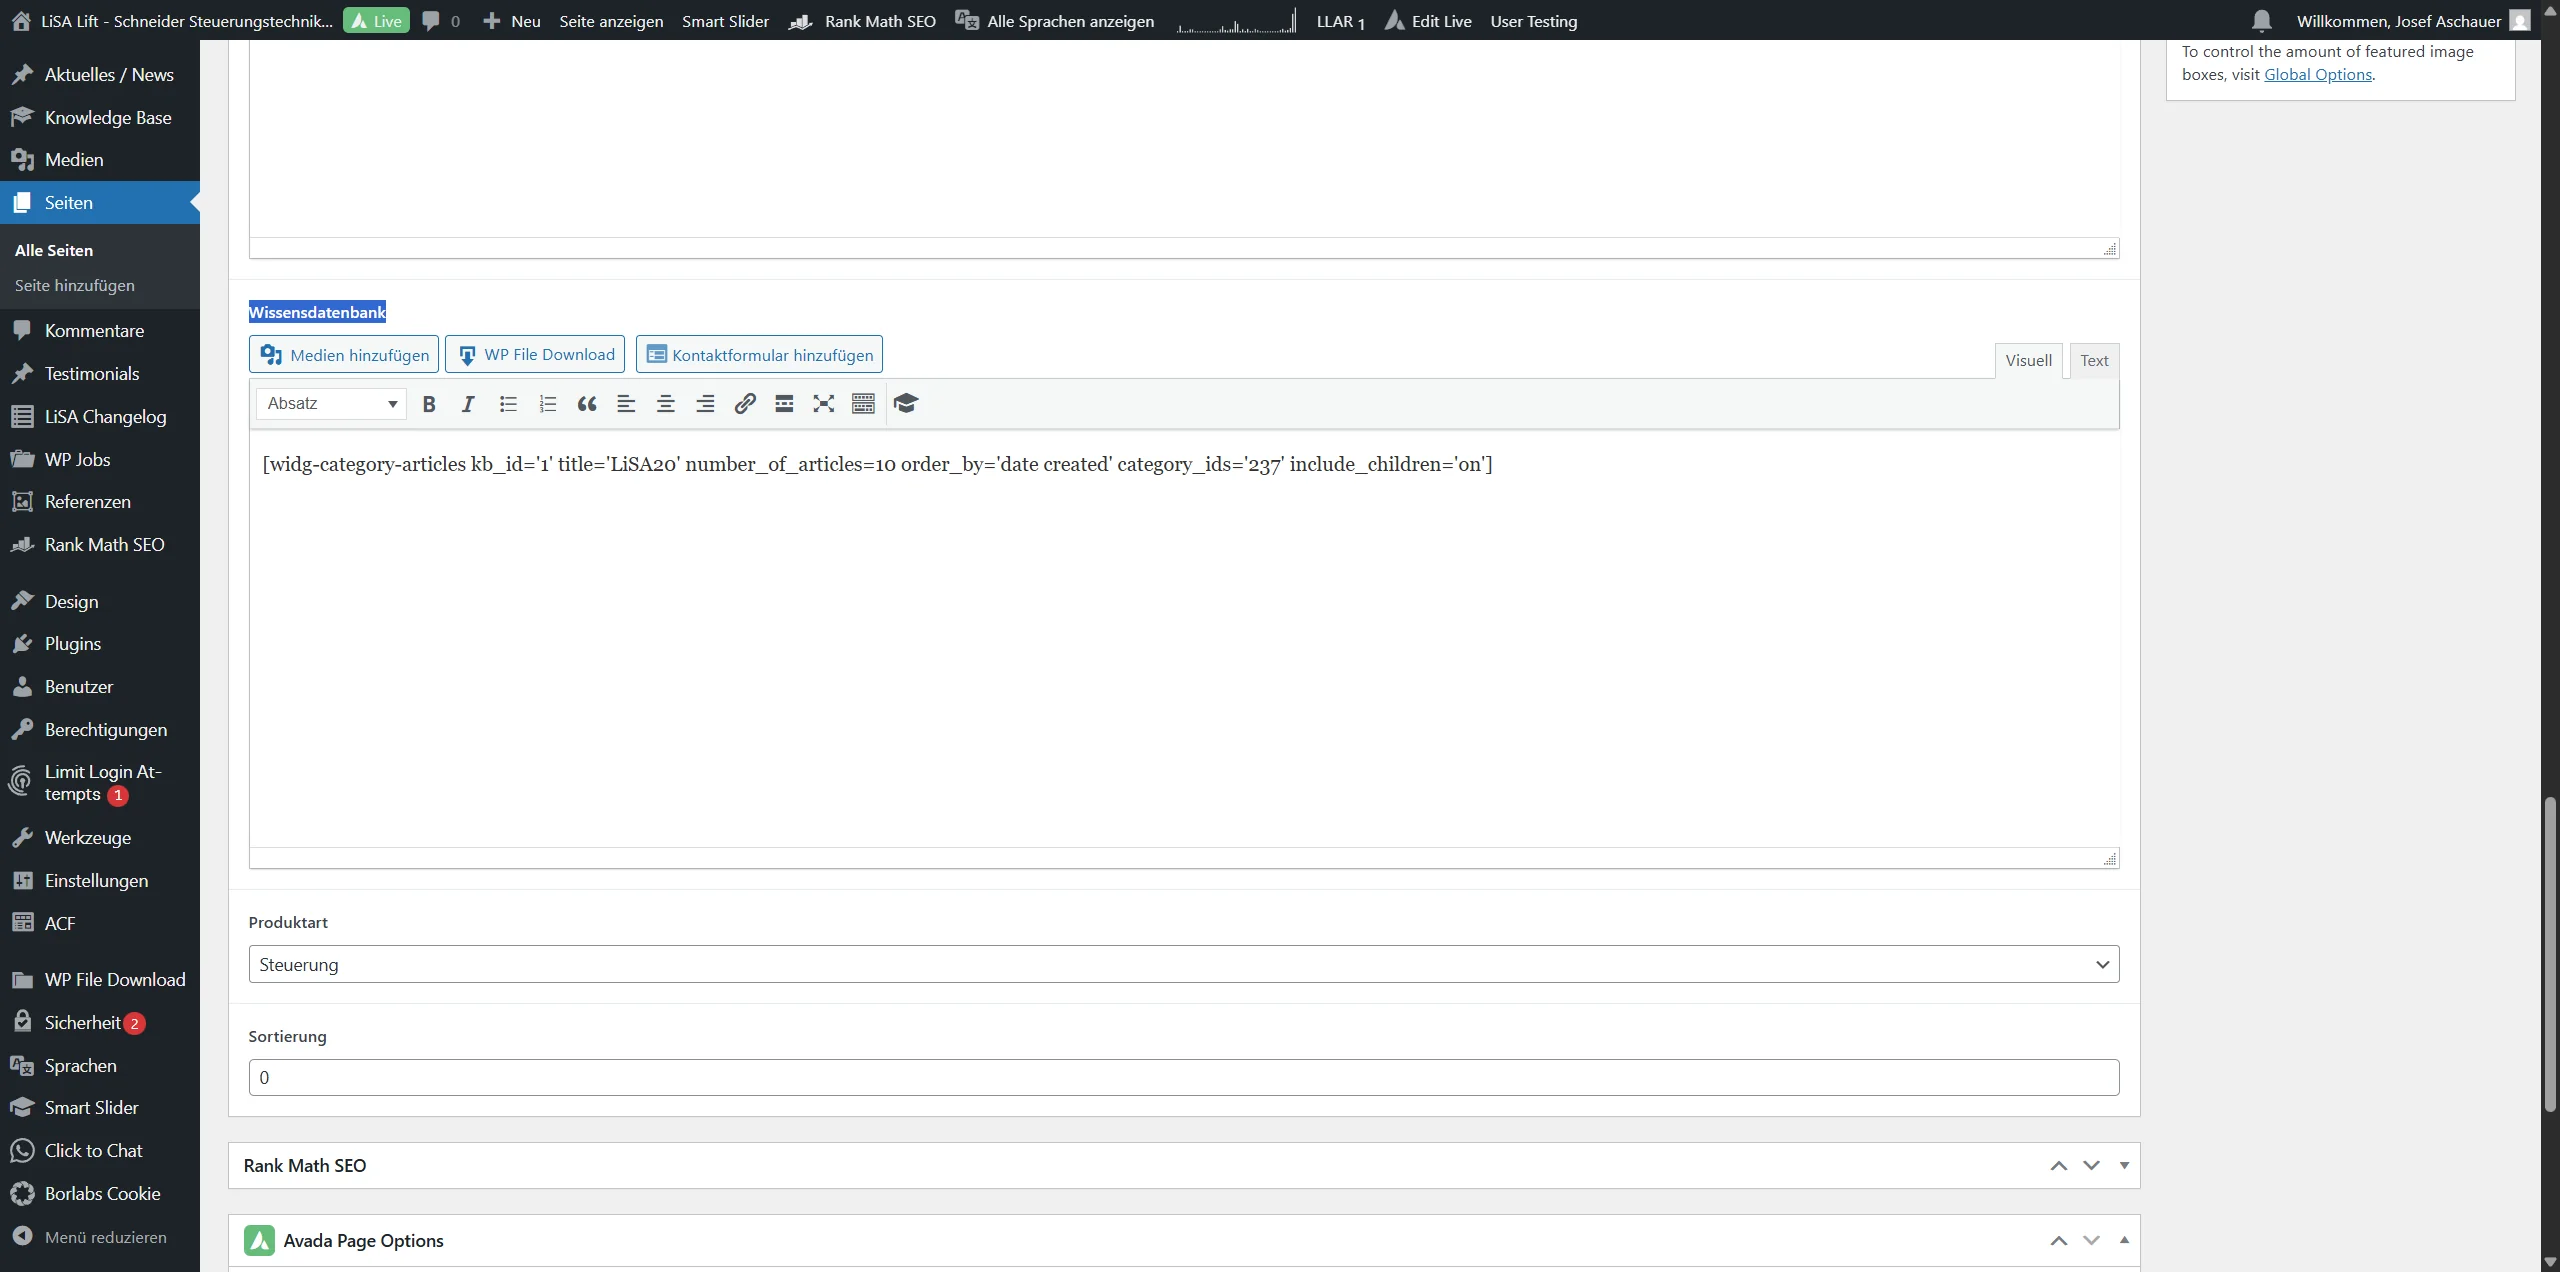Toggle the extra toolbar row

click(x=862, y=403)
